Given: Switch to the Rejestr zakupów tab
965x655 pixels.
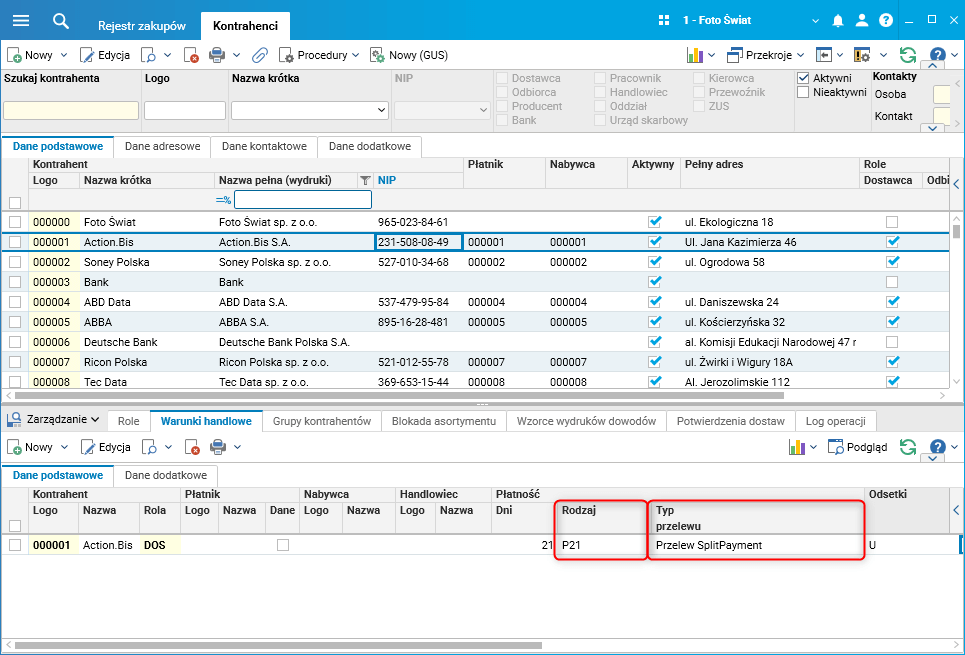Looking at the screenshot, I should tap(142, 26).
